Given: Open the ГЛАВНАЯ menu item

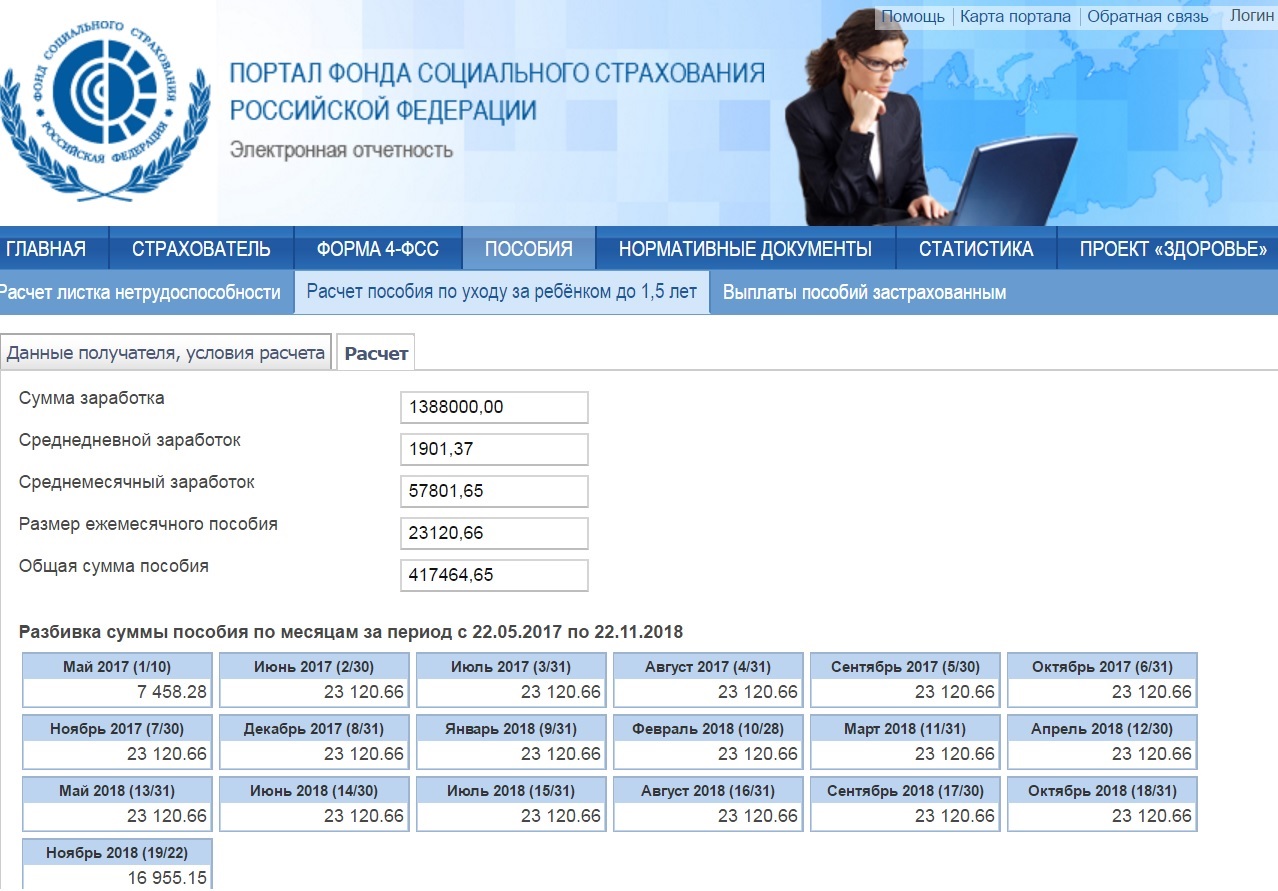Looking at the screenshot, I should [x=46, y=249].
